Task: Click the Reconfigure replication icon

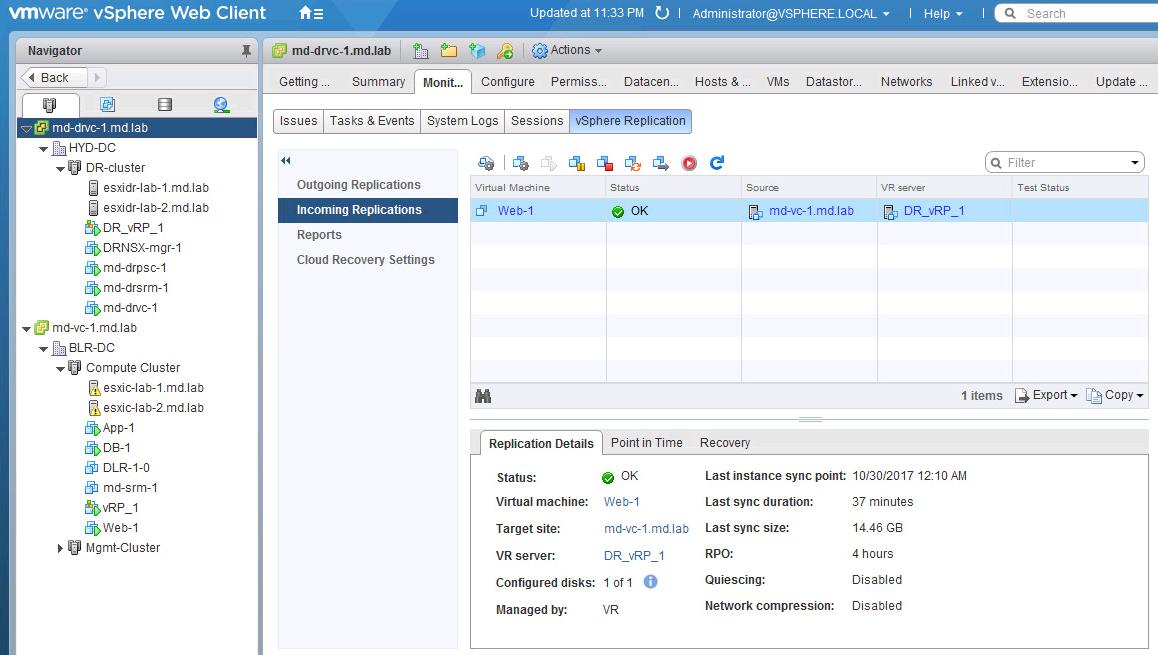Action: (521, 163)
